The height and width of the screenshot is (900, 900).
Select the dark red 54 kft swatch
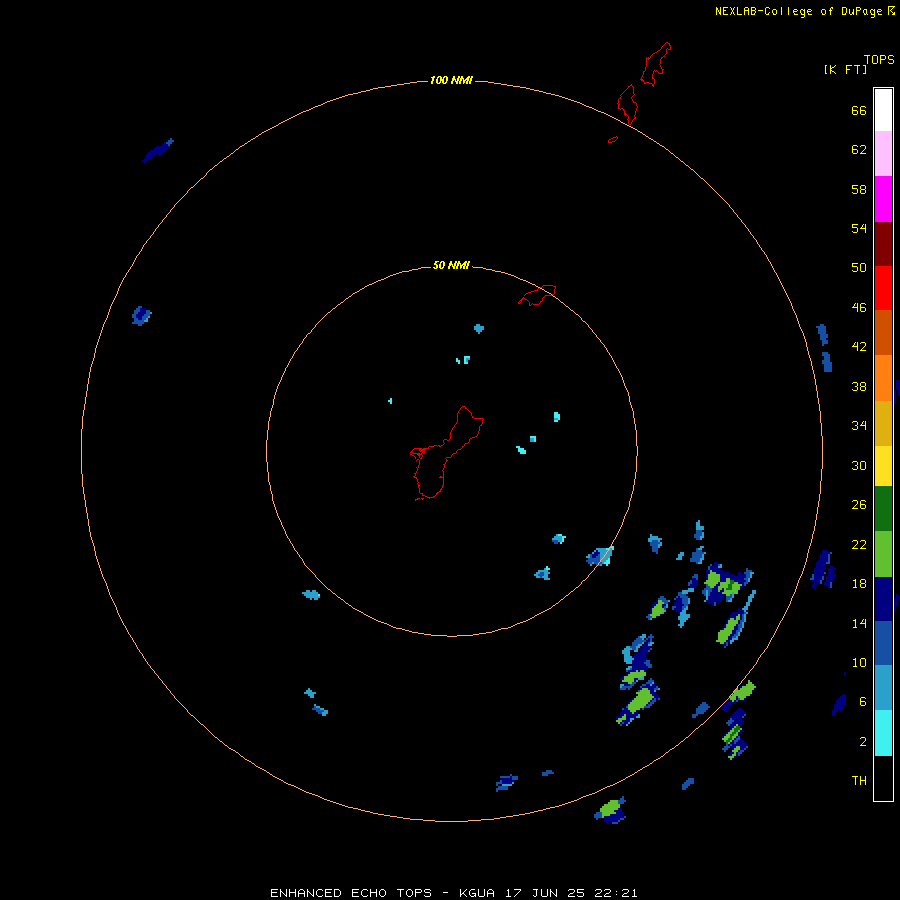coord(883,243)
